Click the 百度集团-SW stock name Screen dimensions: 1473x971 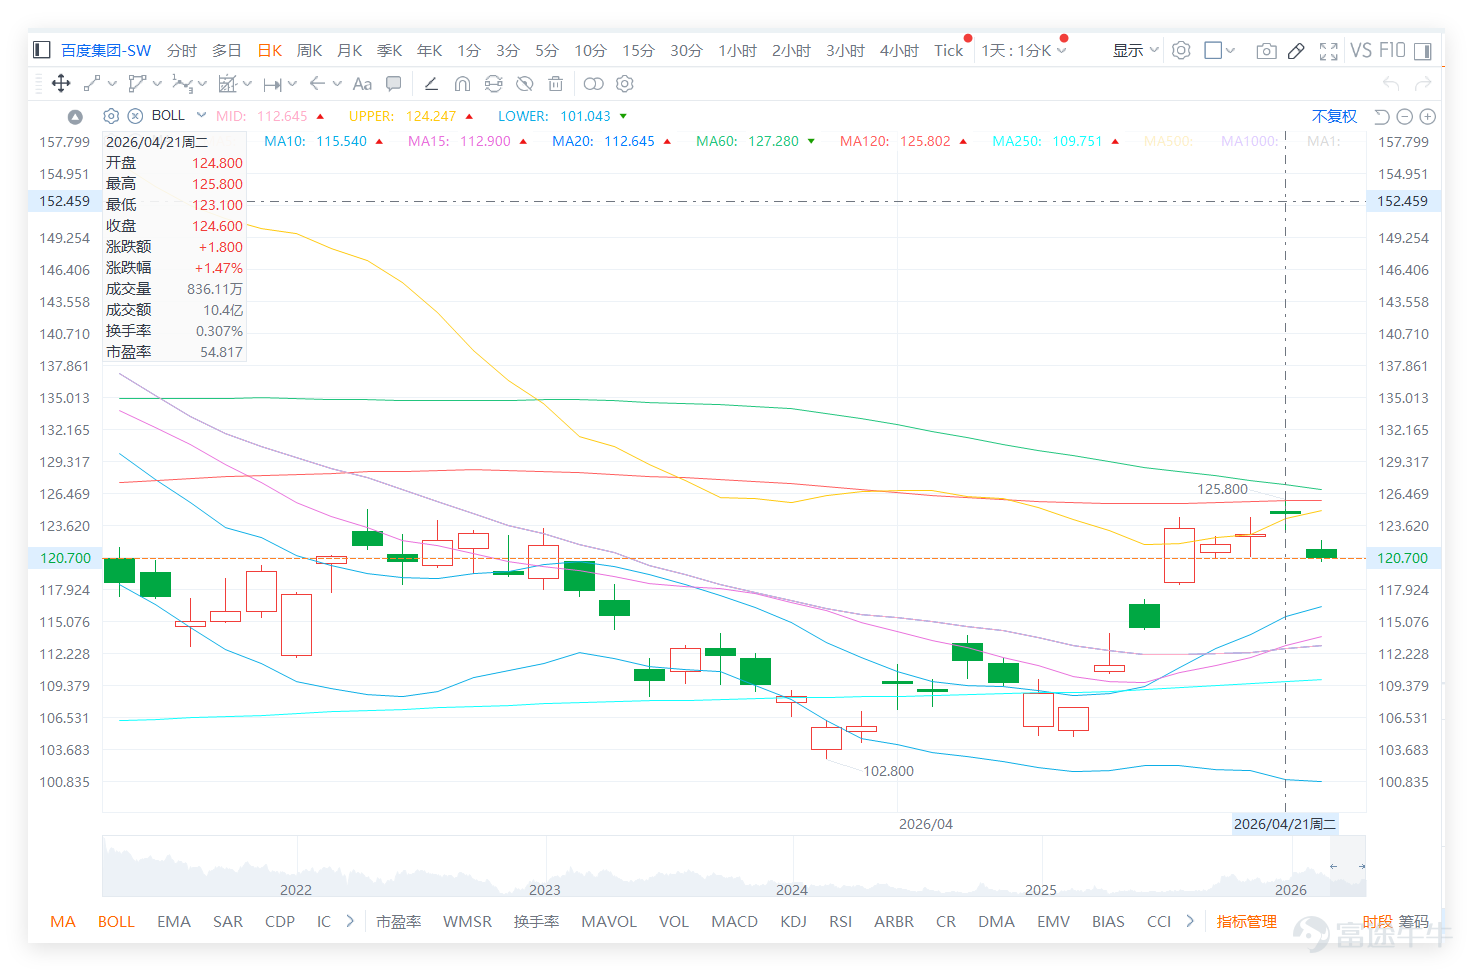pyautogui.click(x=106, y=50)
